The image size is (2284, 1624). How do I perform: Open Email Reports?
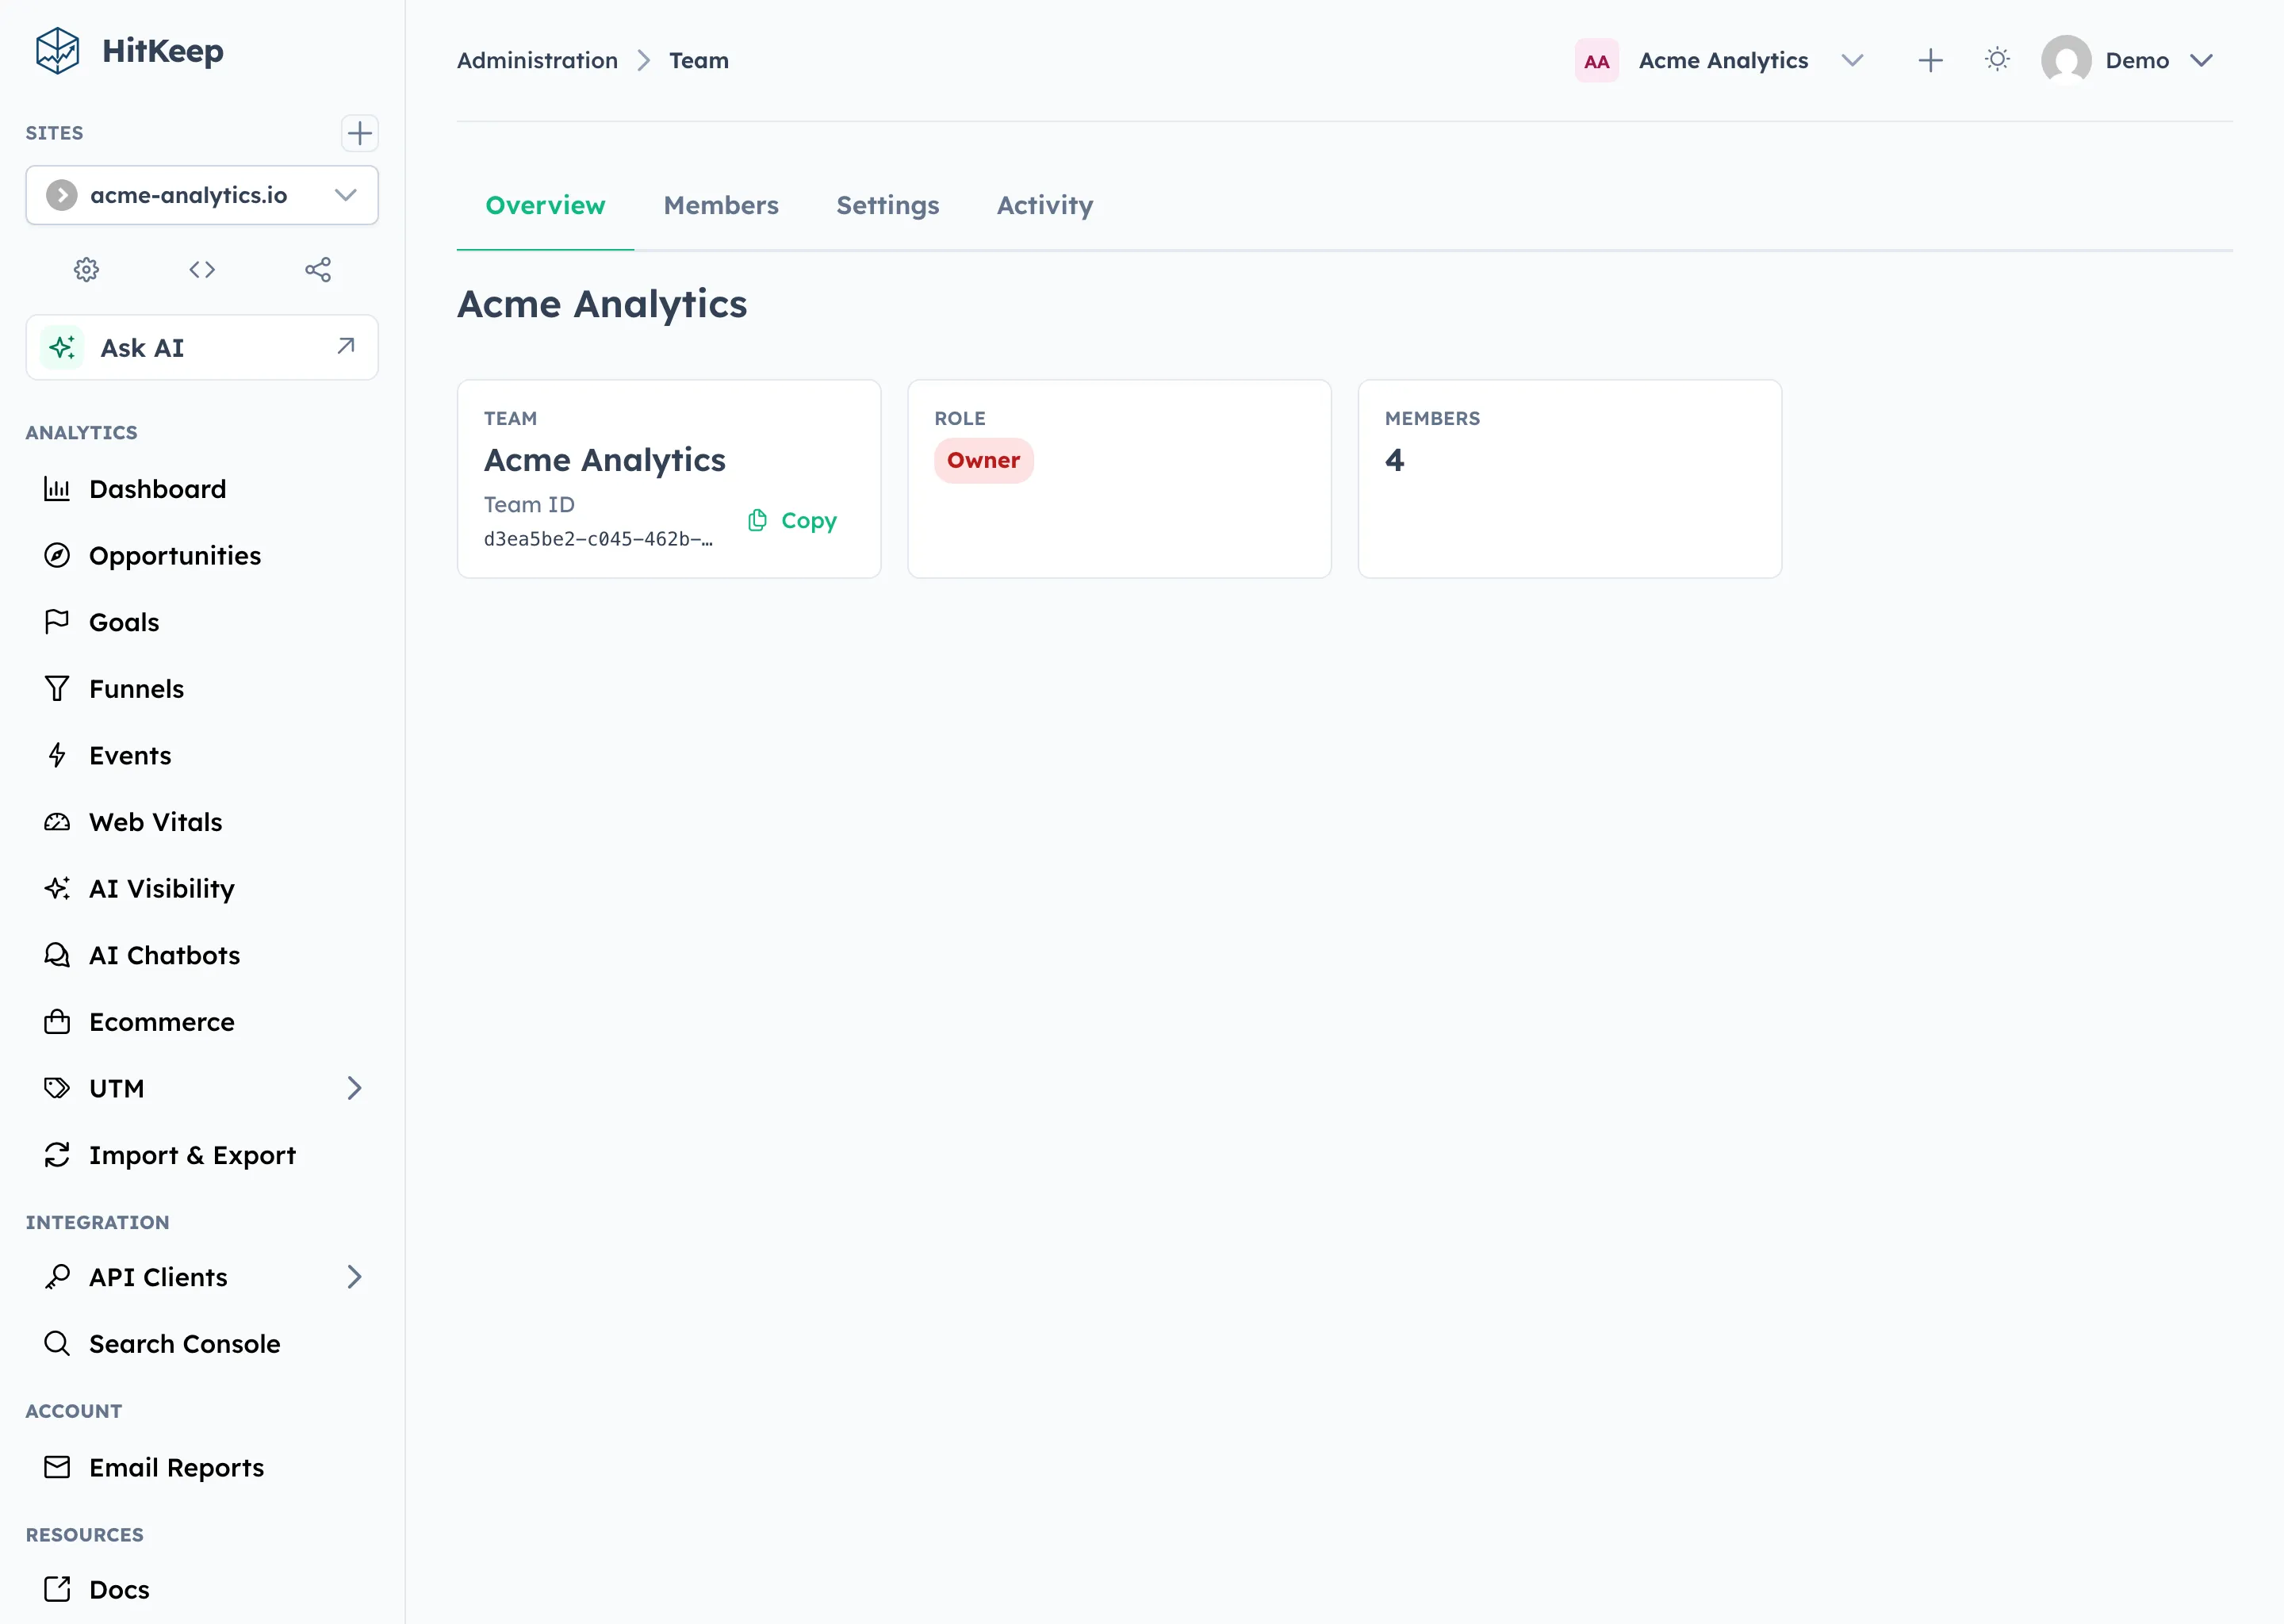[202, 1467]
